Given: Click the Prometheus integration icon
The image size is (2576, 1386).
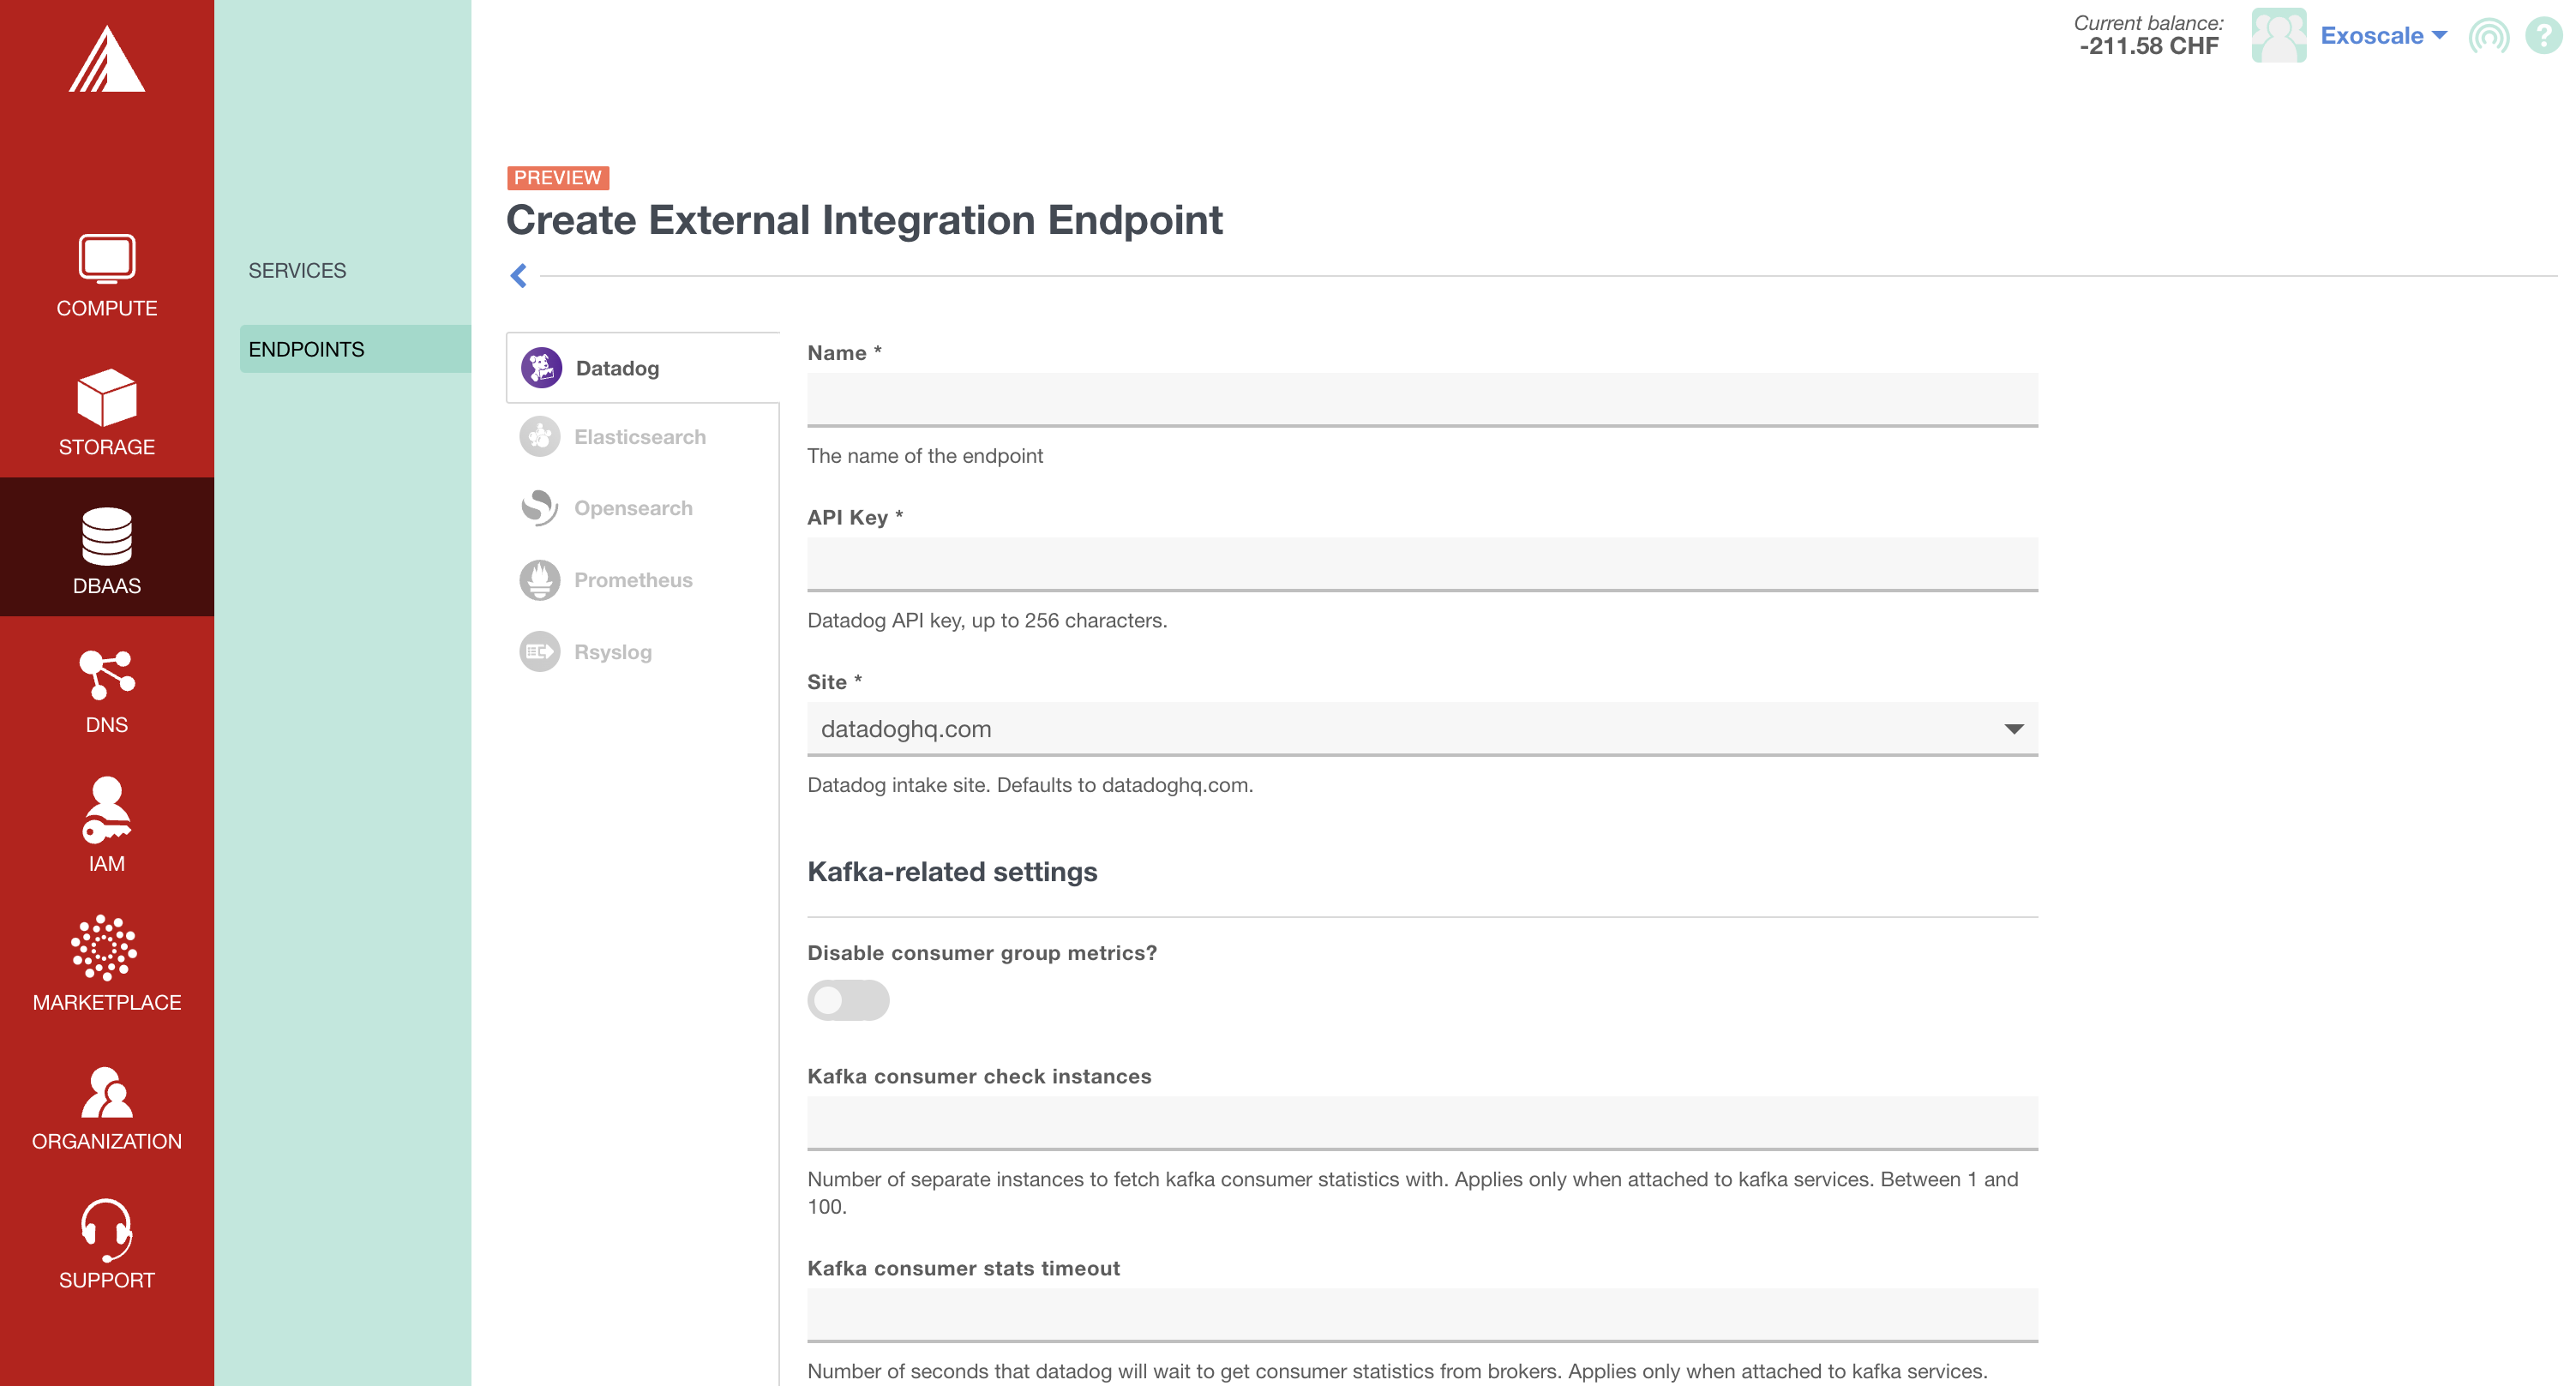Looking at the screenshot, I should point(539,579).
